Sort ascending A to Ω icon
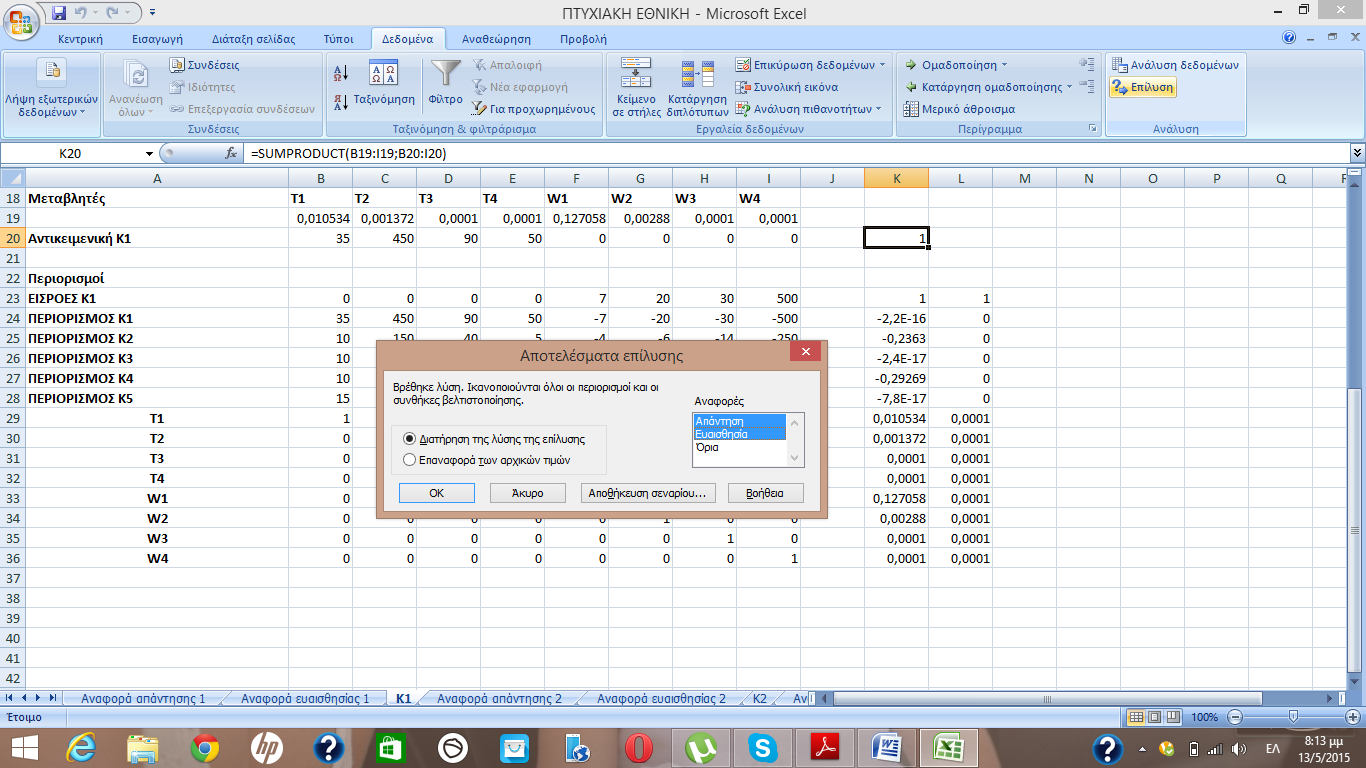1366x768 pixels. pyautogui.click(x=340, y=72)
